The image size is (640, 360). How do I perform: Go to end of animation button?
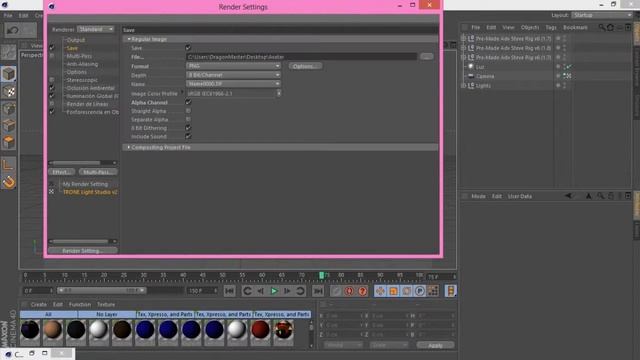[x=318, y=291]
